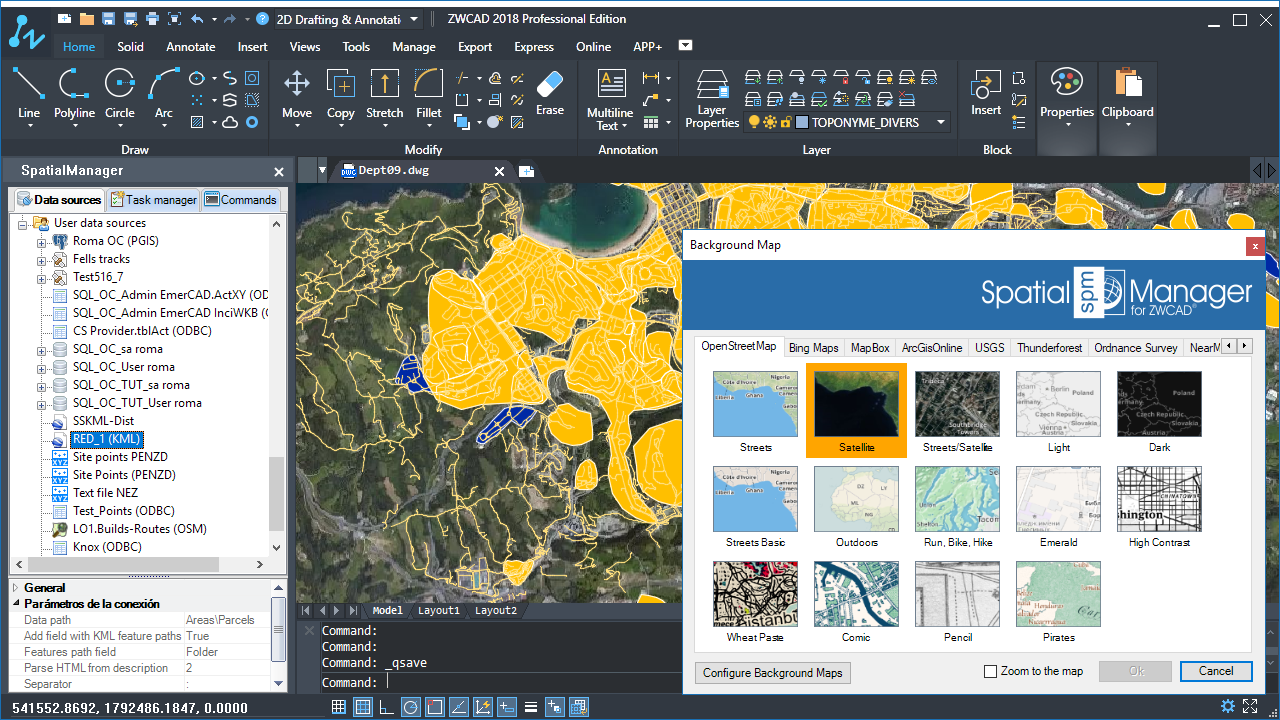
Task: Toggle lineweight display in status bar
Action: [531, 707]
